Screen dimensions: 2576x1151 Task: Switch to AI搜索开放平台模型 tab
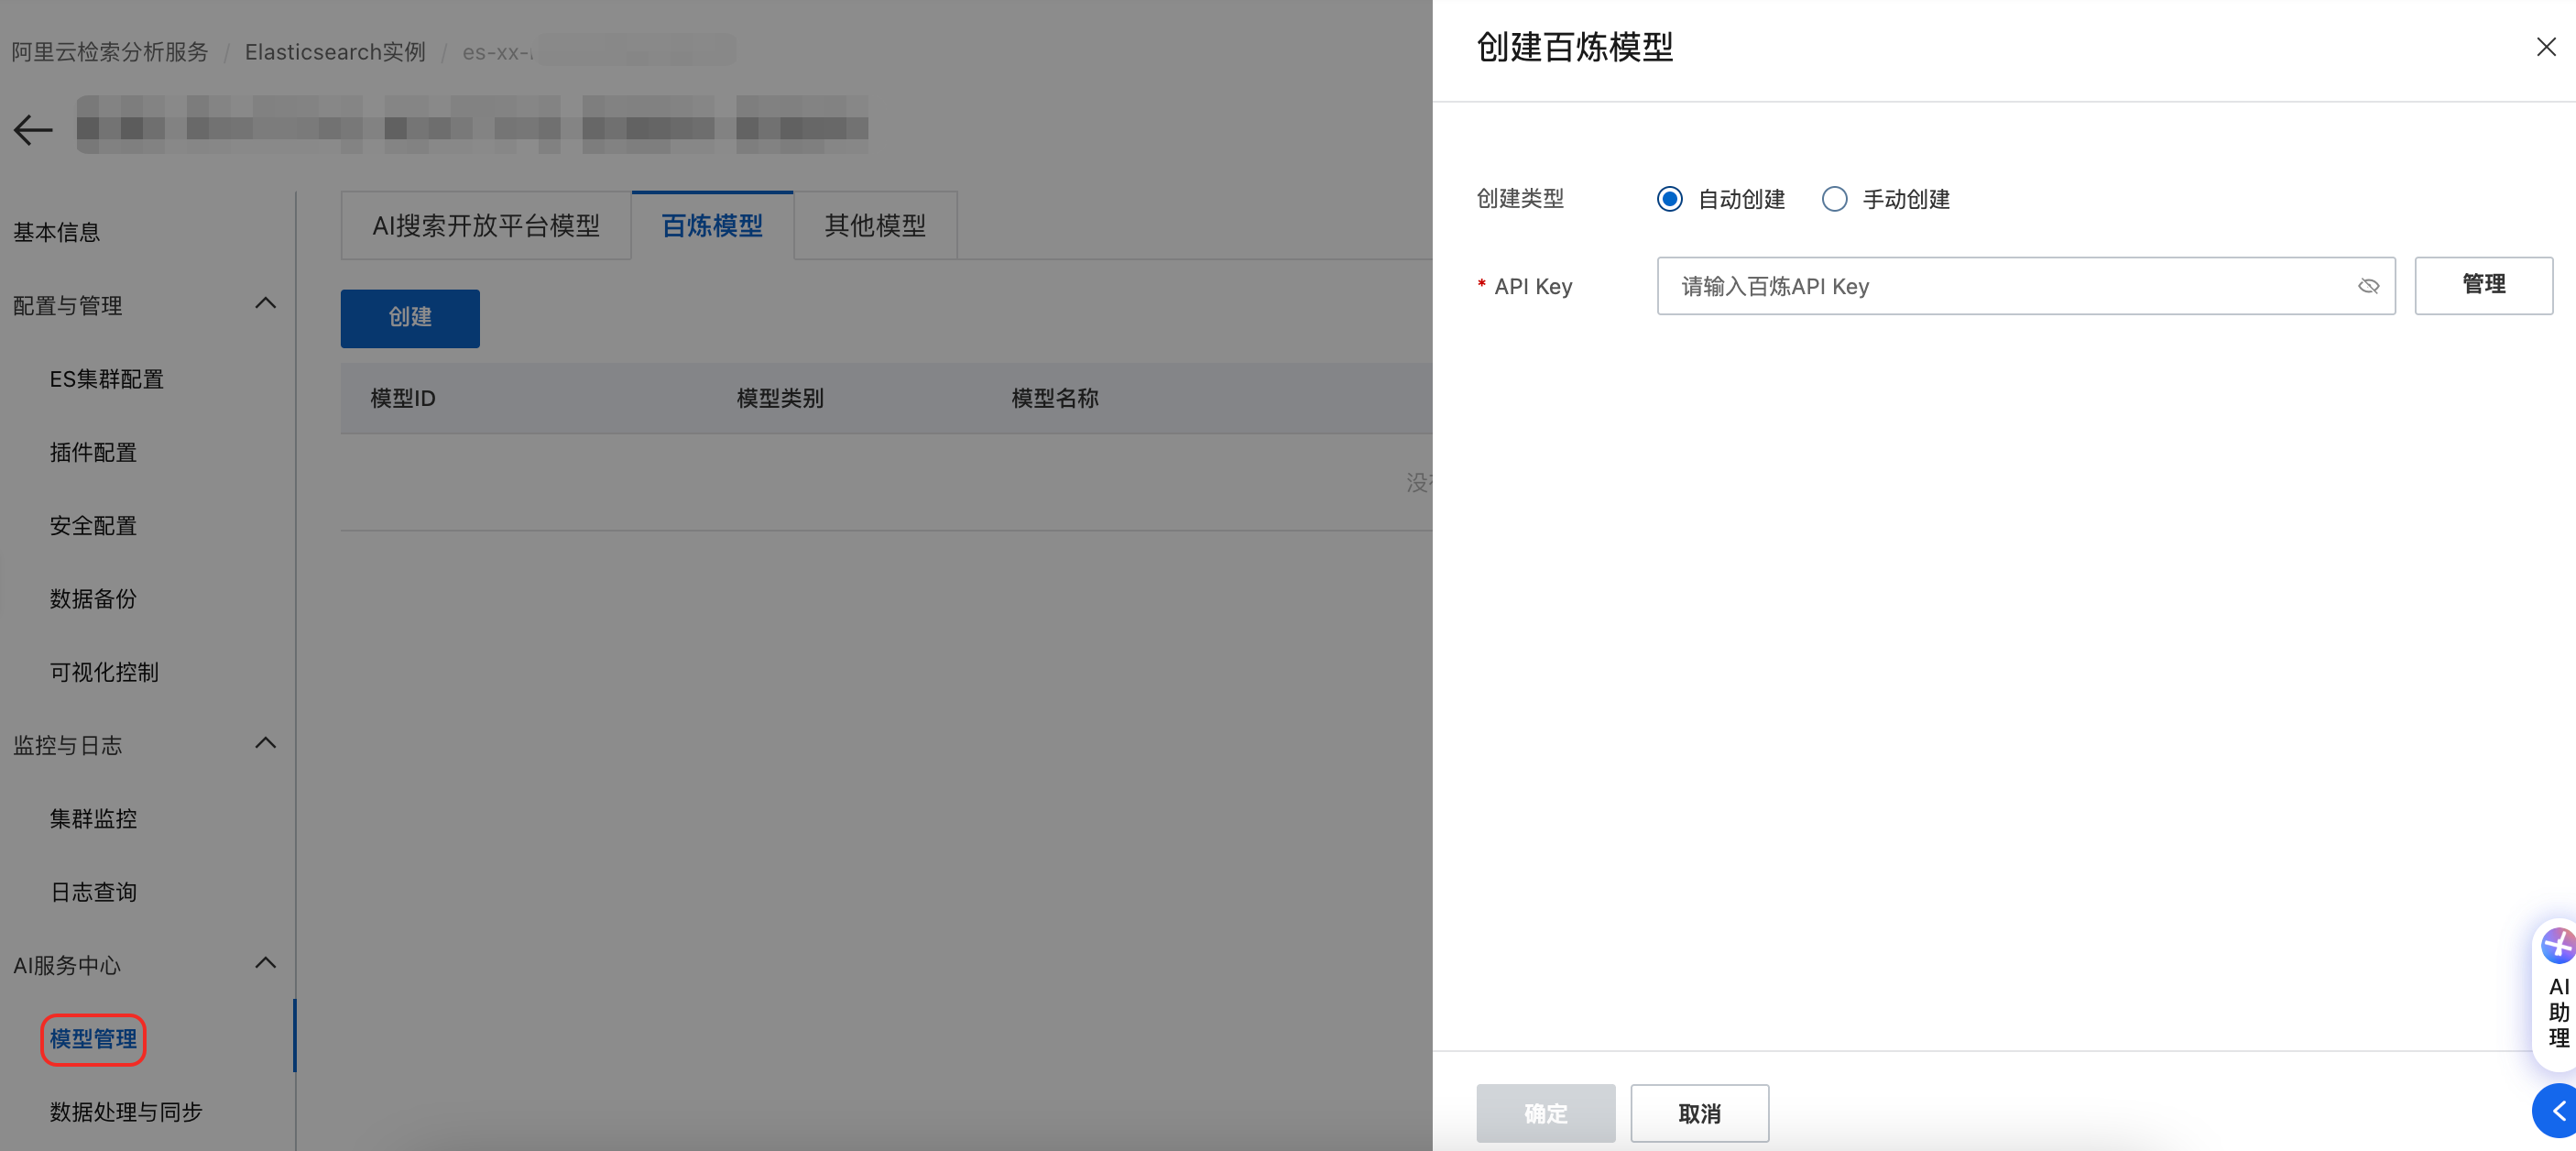(x=486, y=226)
